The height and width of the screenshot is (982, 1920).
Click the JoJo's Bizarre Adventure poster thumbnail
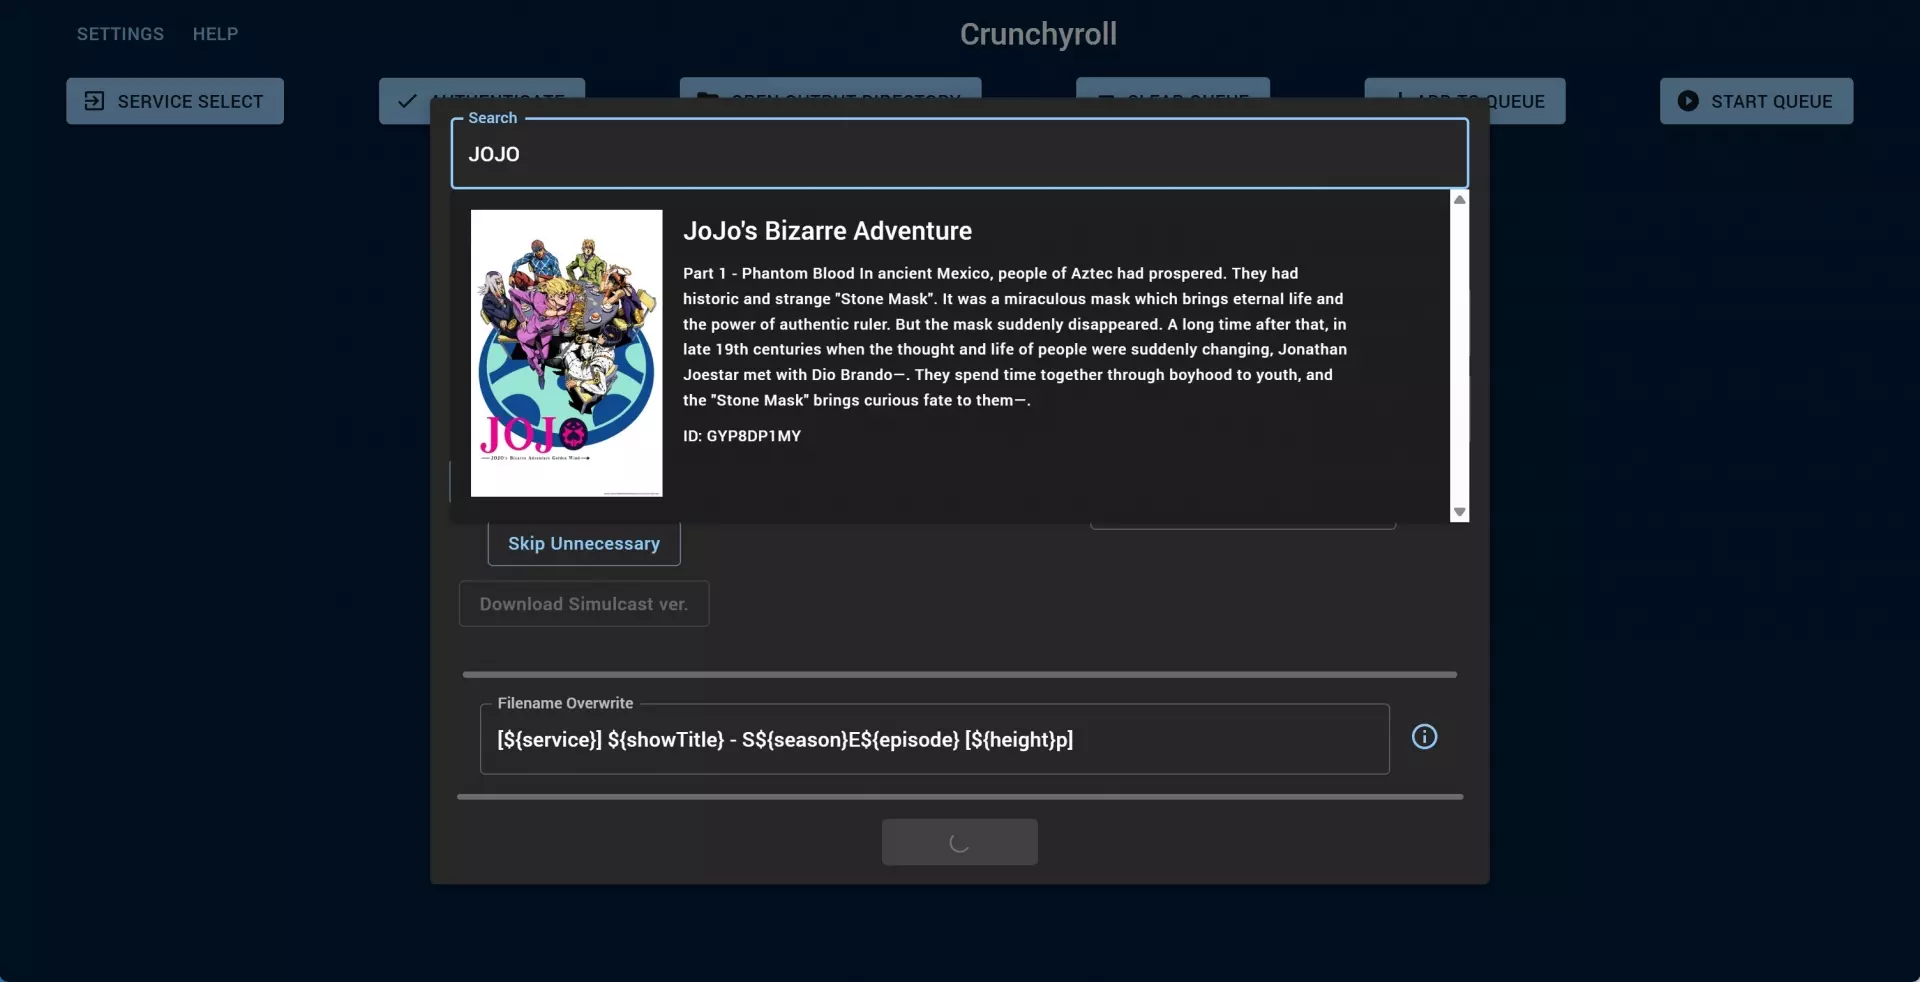coord(566,353)
